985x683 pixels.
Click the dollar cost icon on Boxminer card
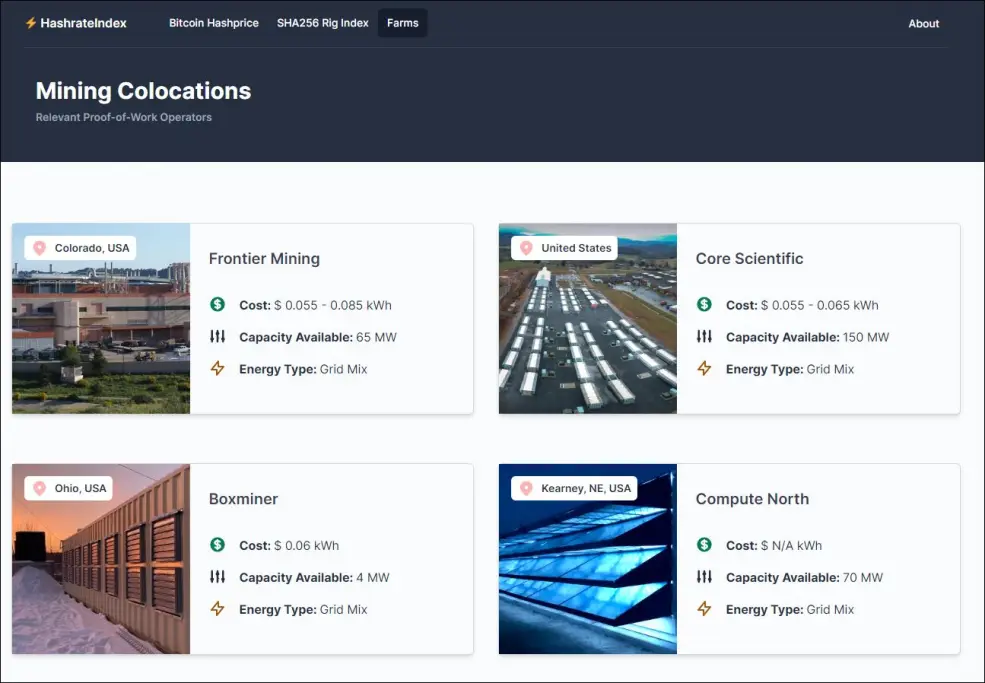coord(217,545)
